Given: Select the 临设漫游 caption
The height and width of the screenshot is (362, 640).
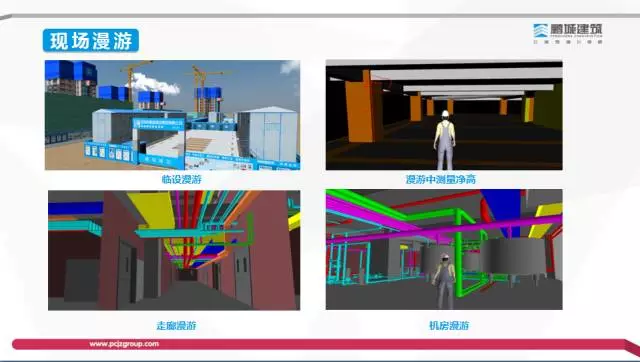Looking at the screenshot, I should point(182,179).
